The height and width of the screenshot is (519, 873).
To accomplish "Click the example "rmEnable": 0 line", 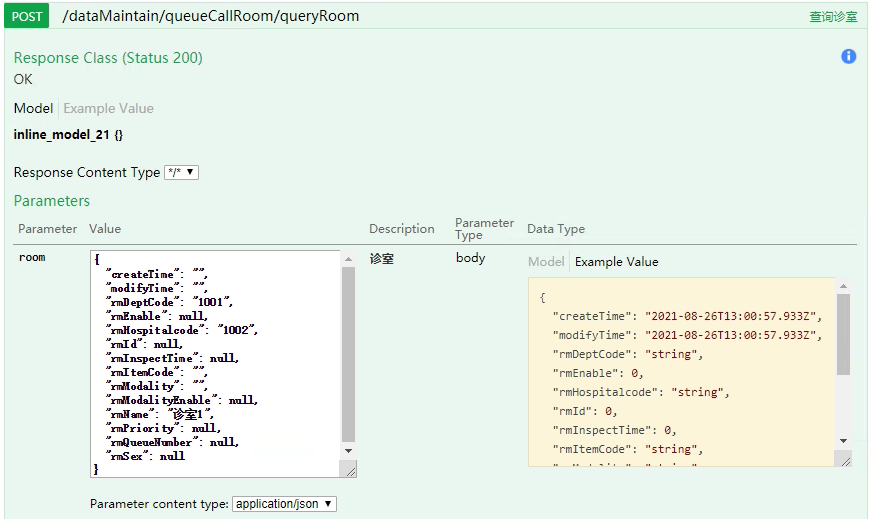I will coord(597,373).
